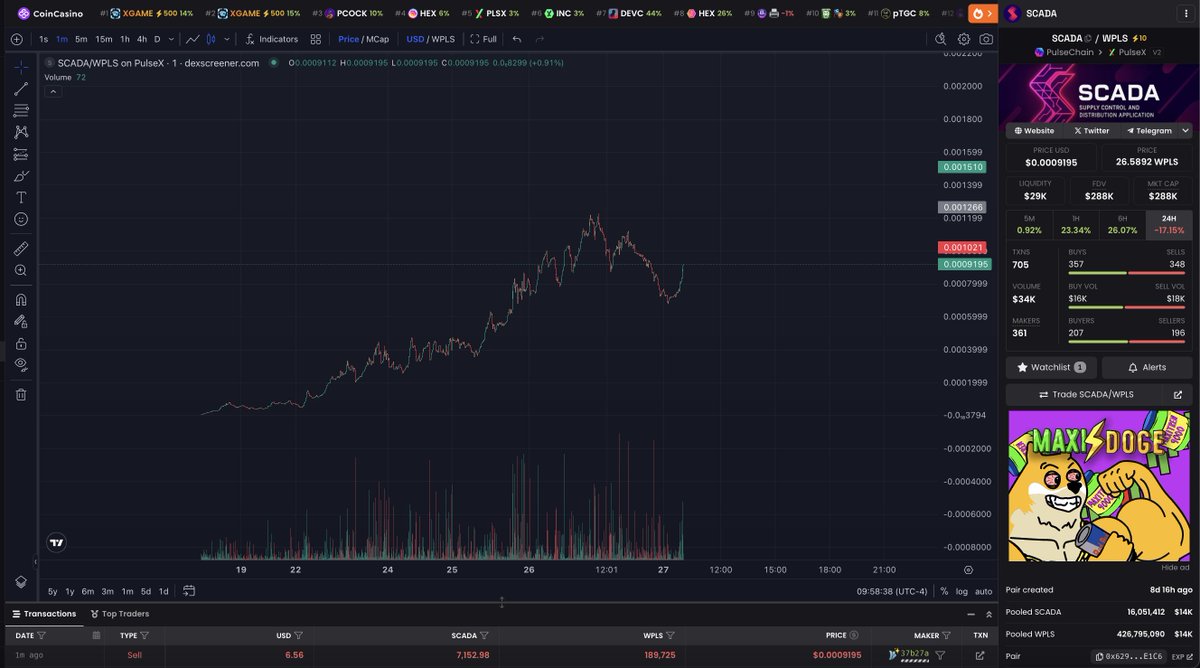1200x668 pixels.
Task: Open transaction link for the Sell row
Action: tap(980, 655)
